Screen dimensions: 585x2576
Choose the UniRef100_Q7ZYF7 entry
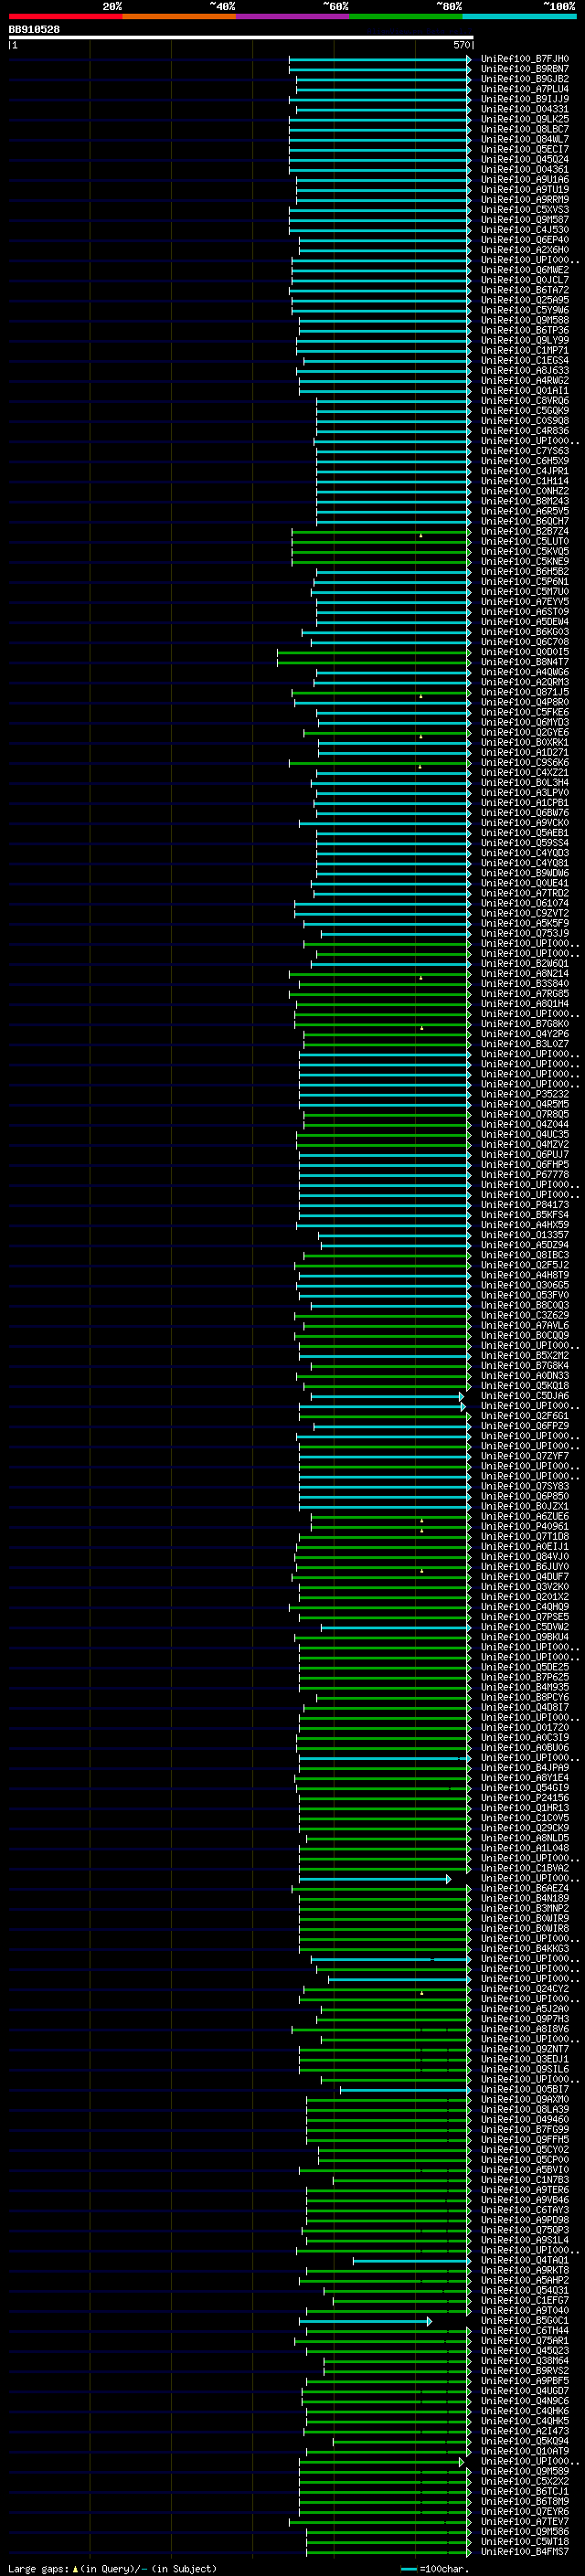pyautogui.click(x=524, y=1455)
